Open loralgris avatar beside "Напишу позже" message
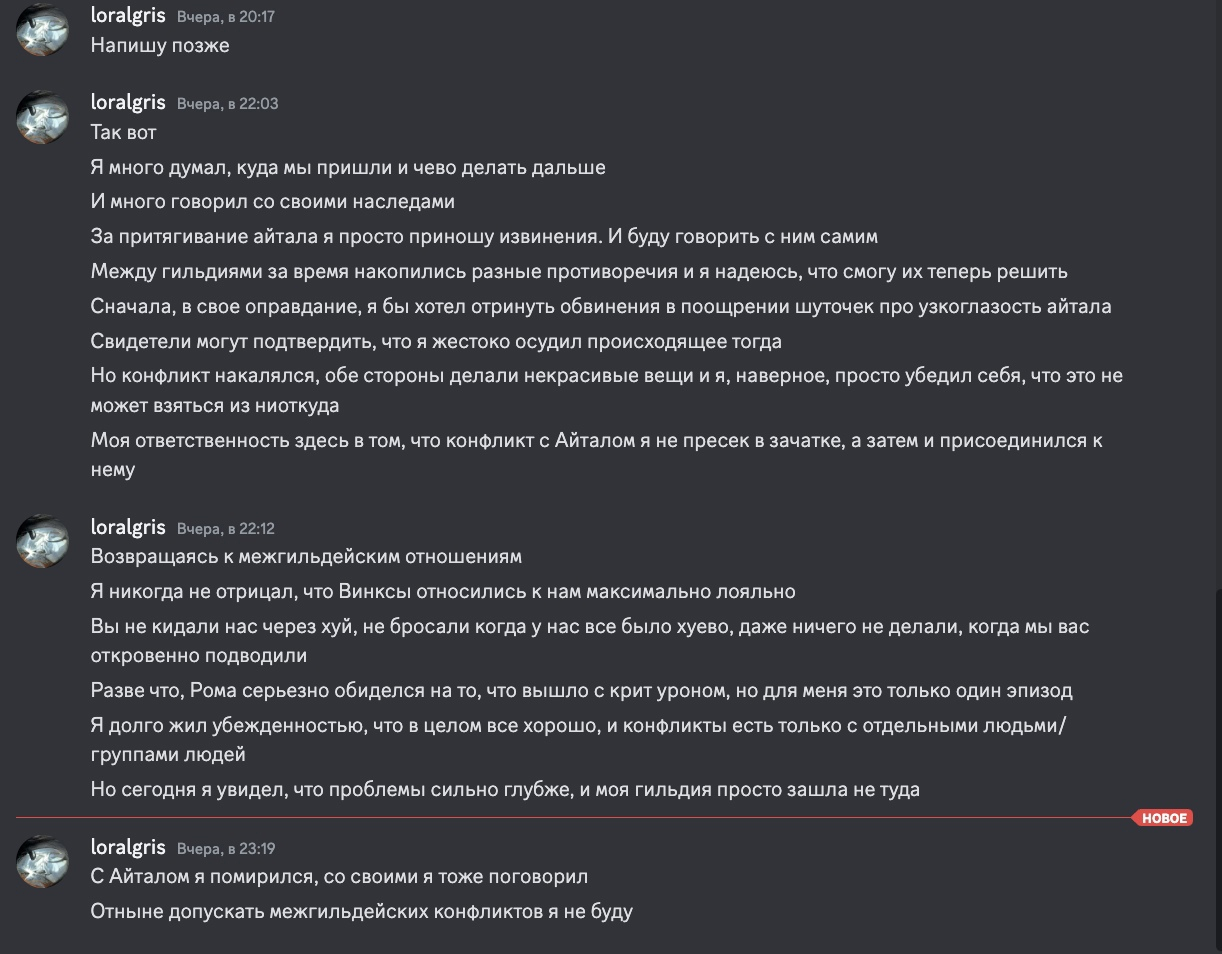The width and height of the screenshot is (1222, 954). click(42, 30)
